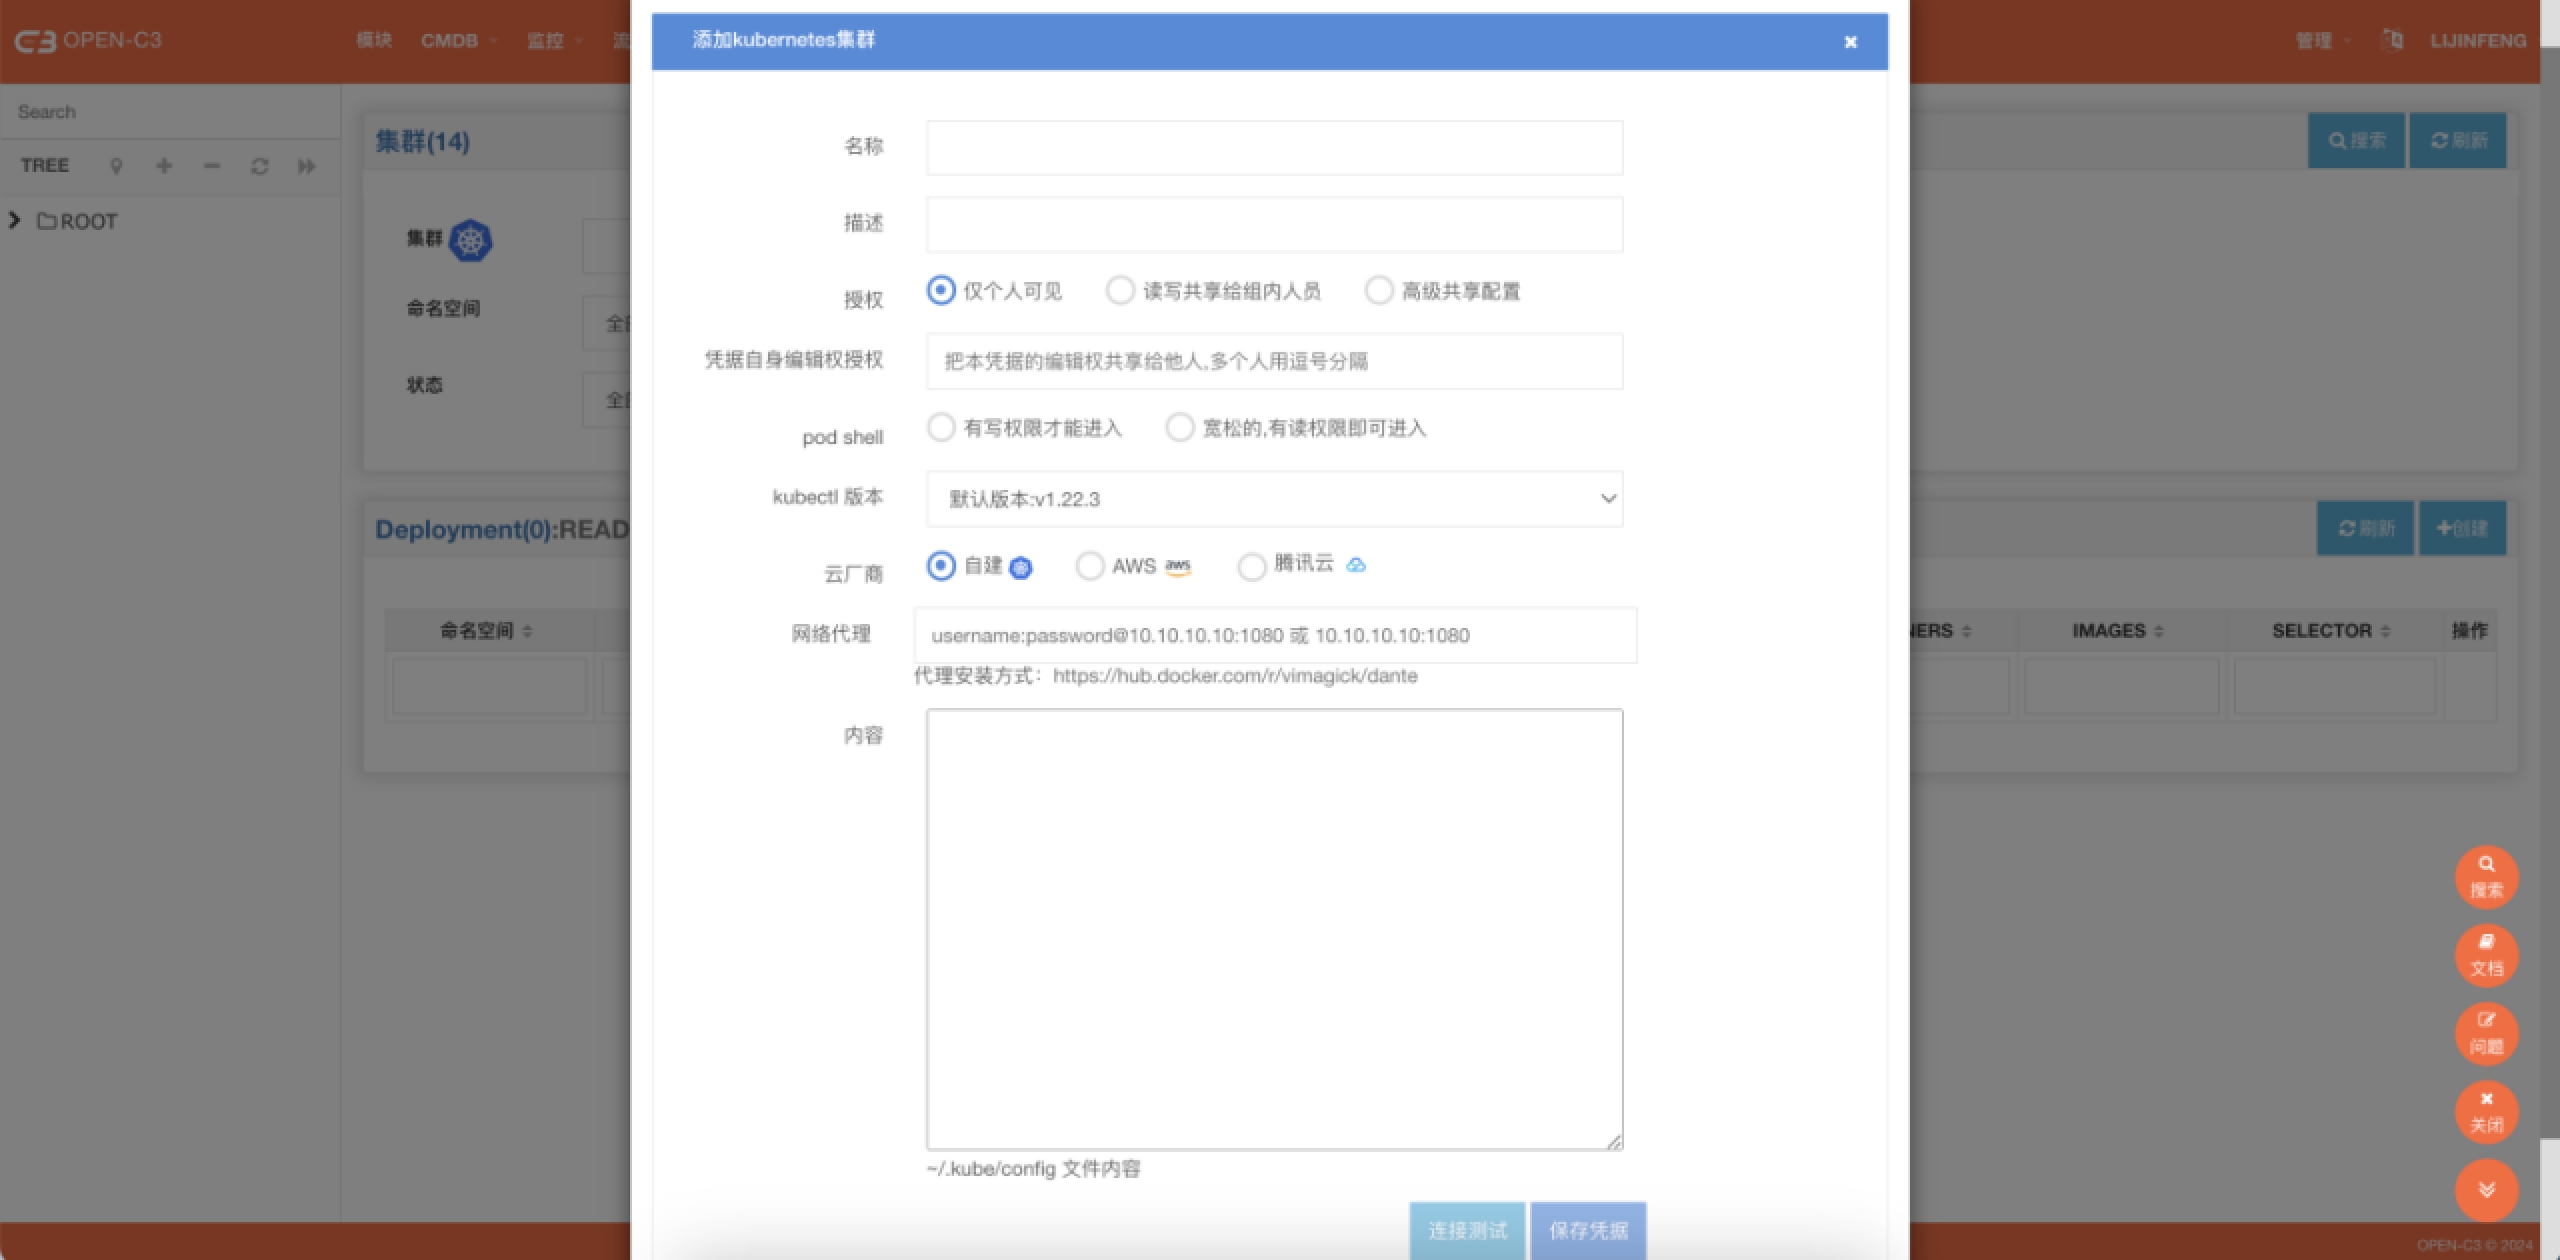Click the orange search floating button

pyautogui.click(x=2486, y=877)
